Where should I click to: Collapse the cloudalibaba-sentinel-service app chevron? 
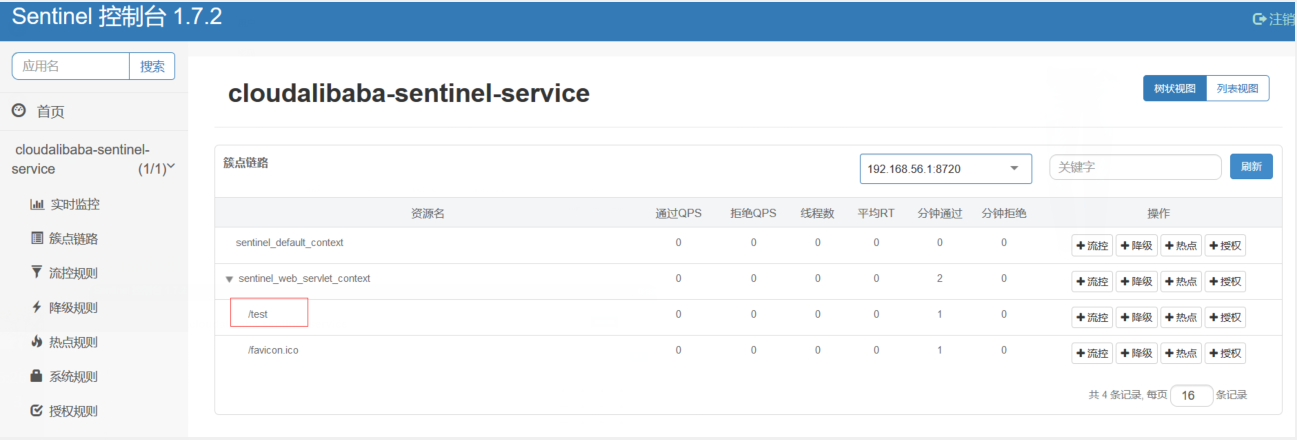coord(171,167)
